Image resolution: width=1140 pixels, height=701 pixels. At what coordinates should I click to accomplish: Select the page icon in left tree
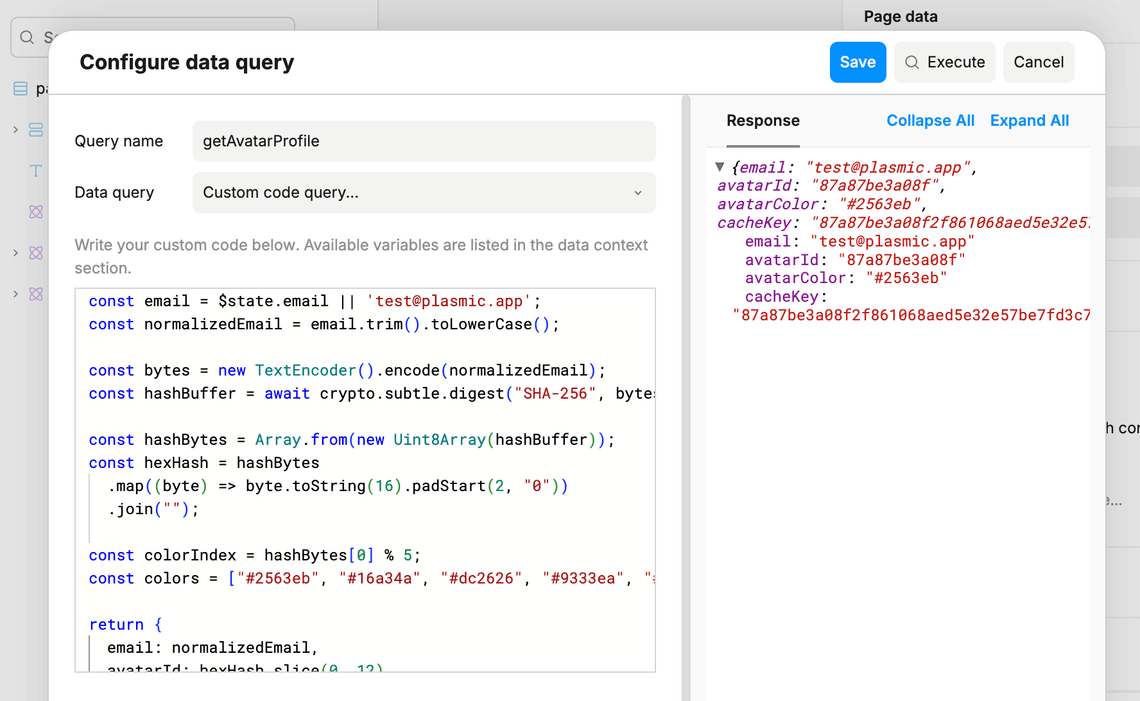tap(20, 89)
